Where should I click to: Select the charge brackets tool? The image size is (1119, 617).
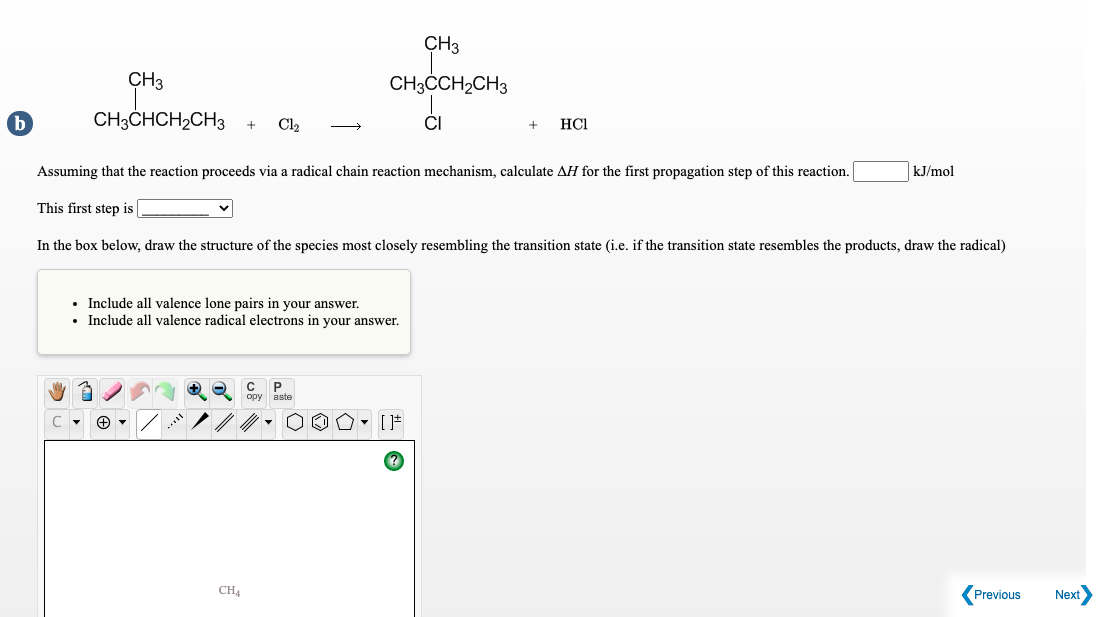(x=390, y=420)
